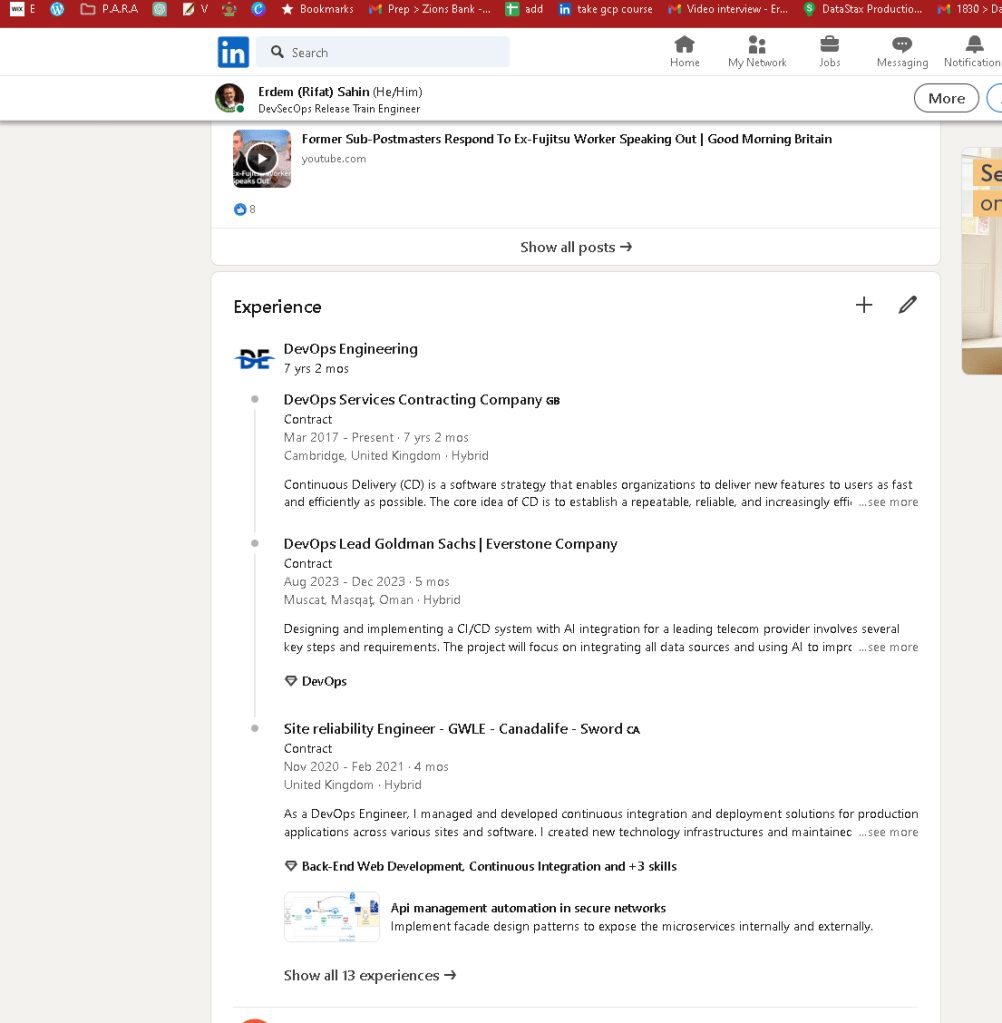Open the 'take gcp course' LinkedIn bookmark

coord(606,9)
